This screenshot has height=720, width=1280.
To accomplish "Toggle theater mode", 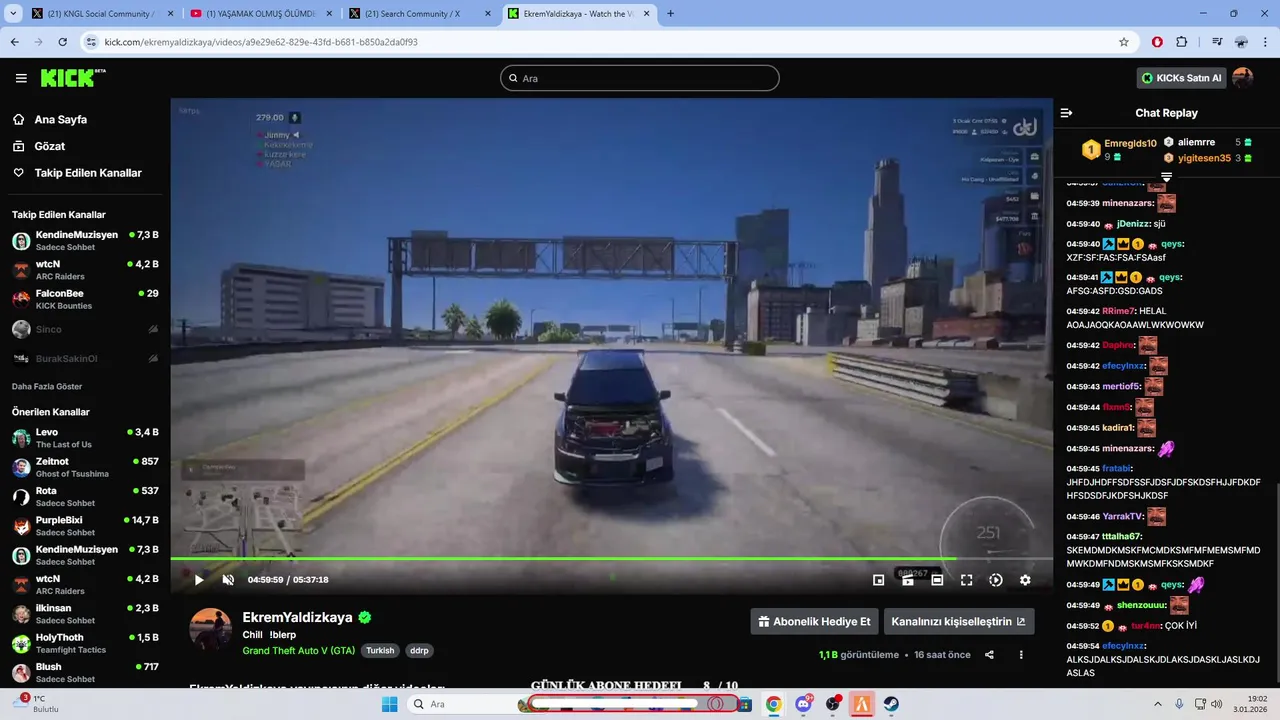I will click(x=937, y=580).
